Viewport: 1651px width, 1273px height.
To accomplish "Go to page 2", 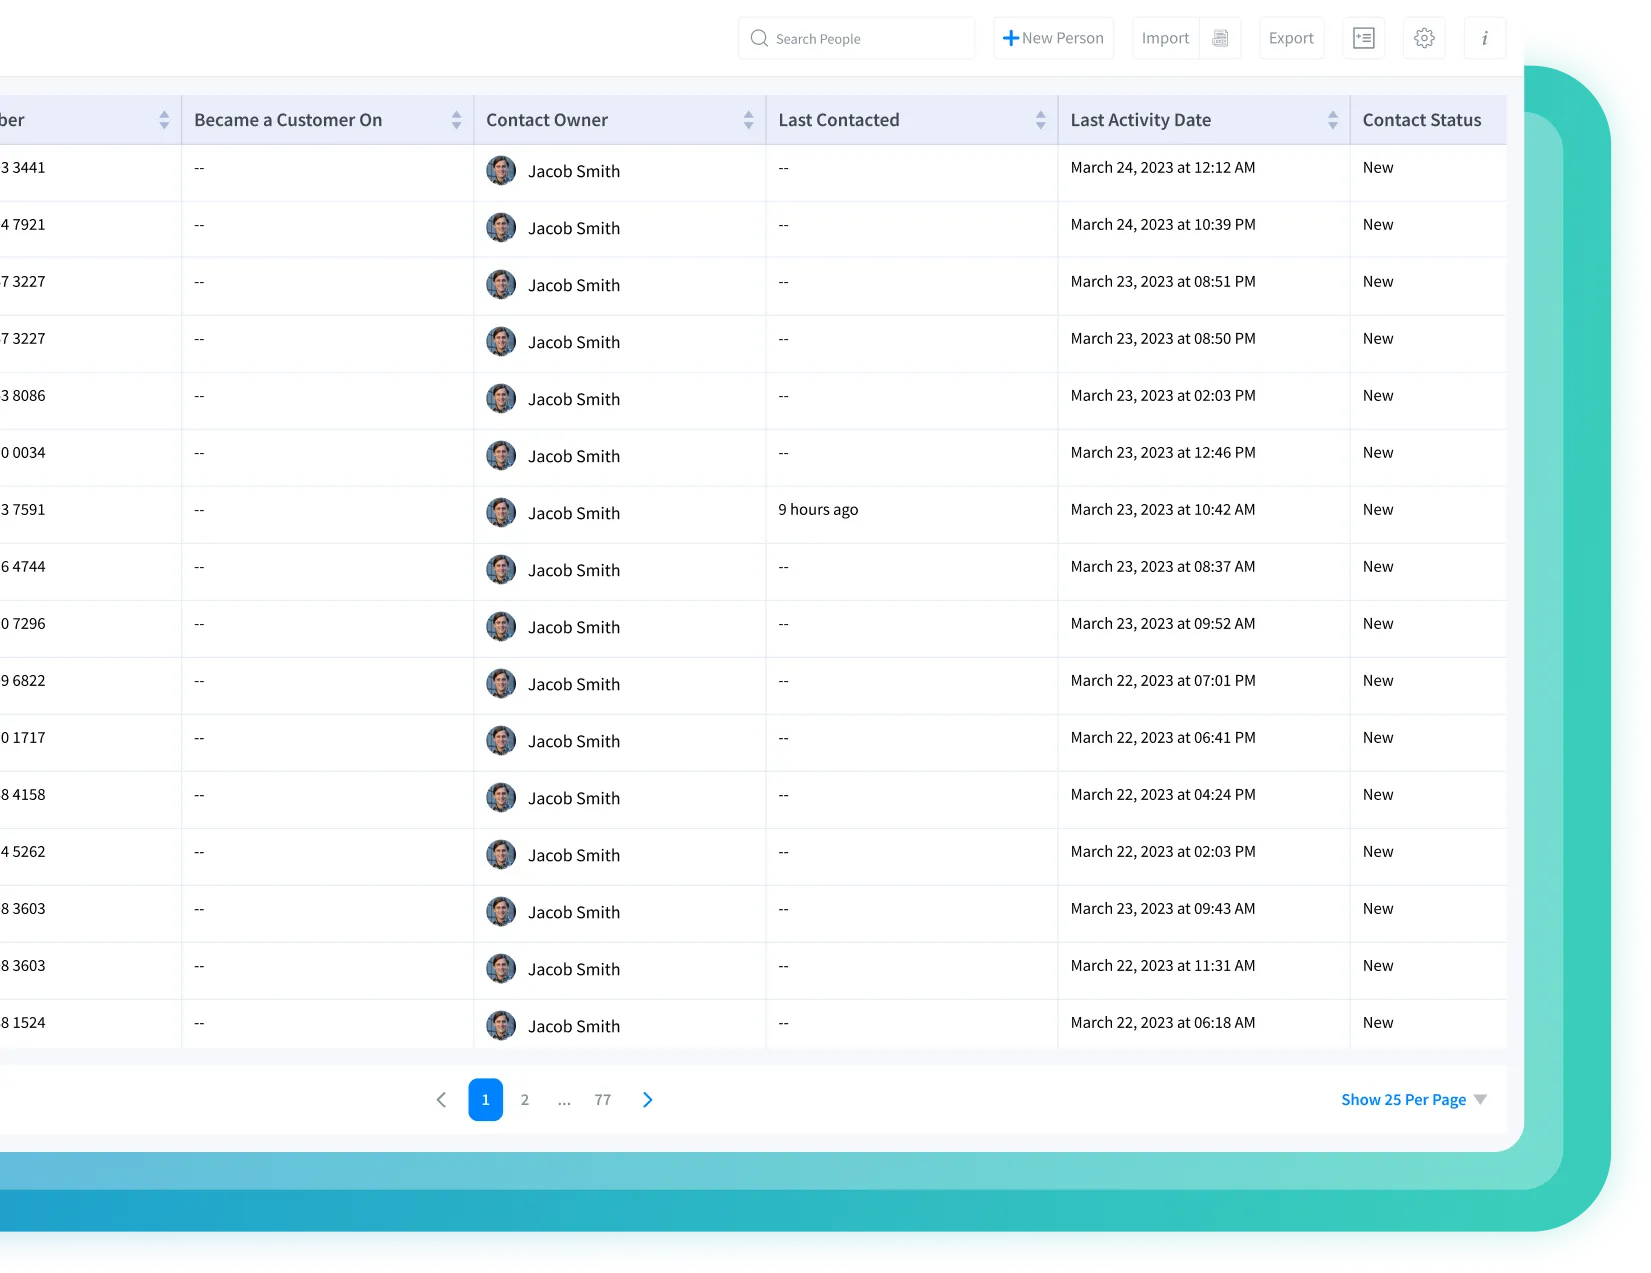I will 525,1100.
